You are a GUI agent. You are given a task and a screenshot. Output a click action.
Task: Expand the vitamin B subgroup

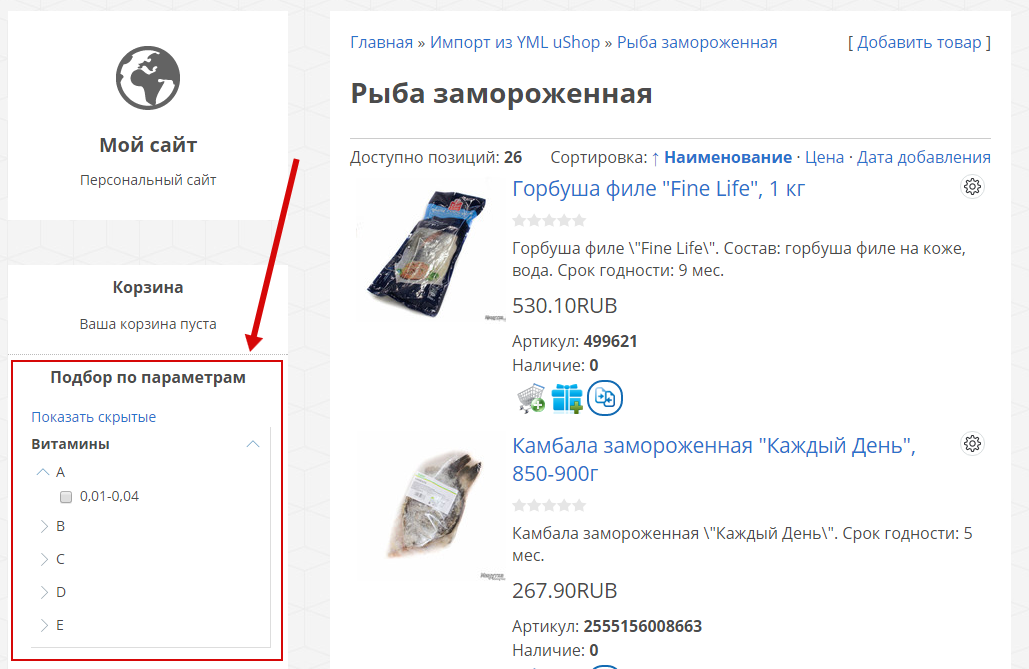(x=44, y=527)
